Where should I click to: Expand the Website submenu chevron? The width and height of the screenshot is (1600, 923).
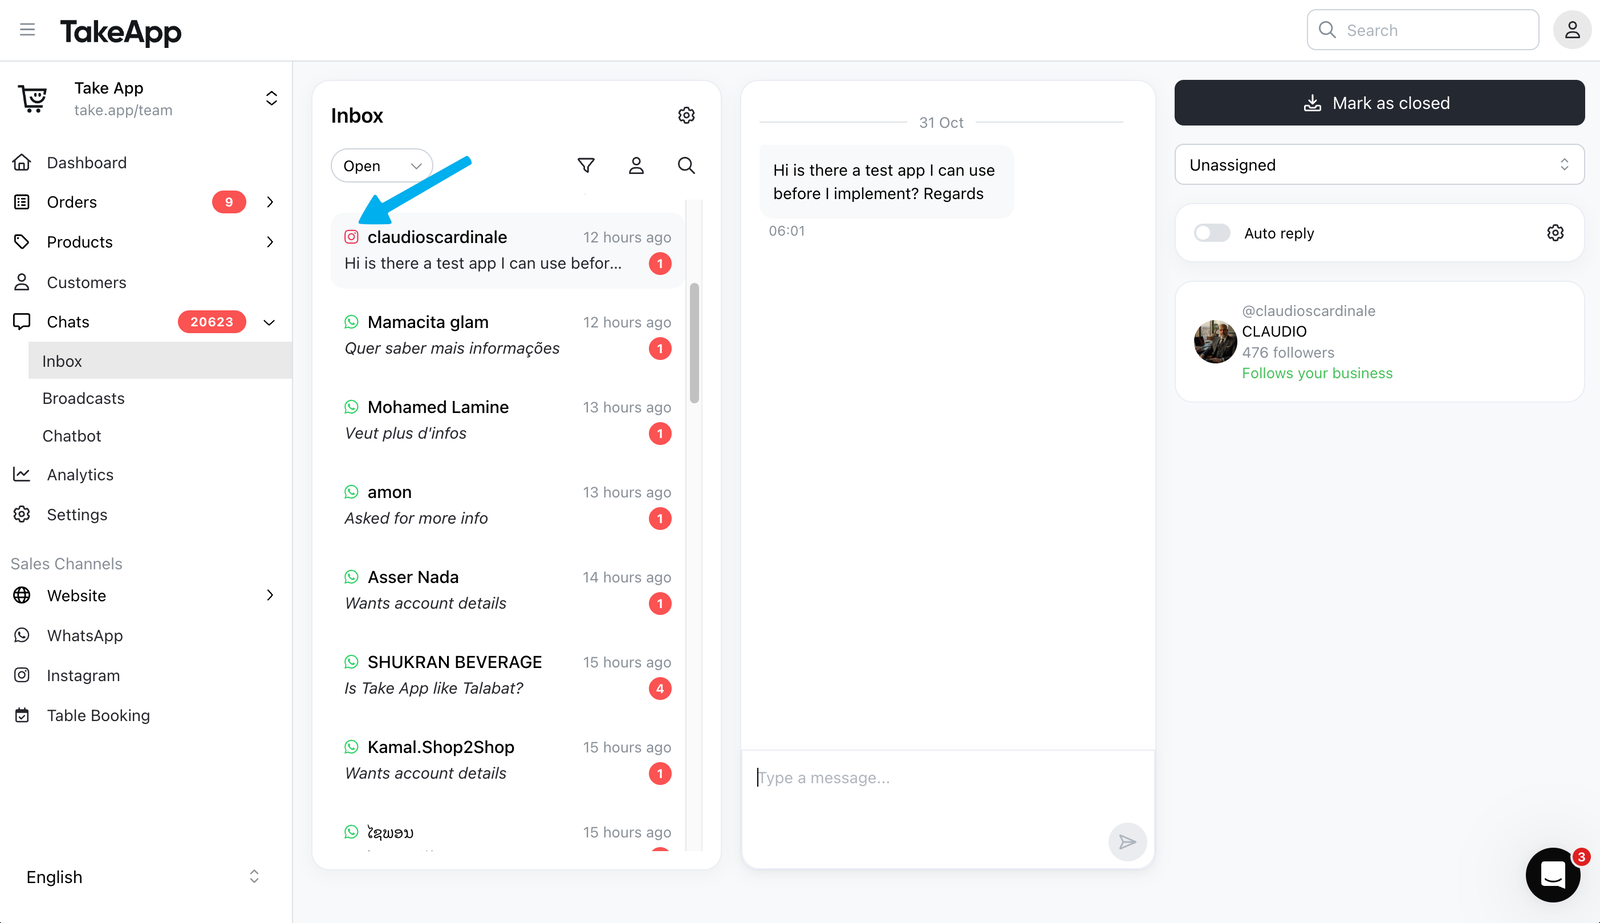click(270, 595)
